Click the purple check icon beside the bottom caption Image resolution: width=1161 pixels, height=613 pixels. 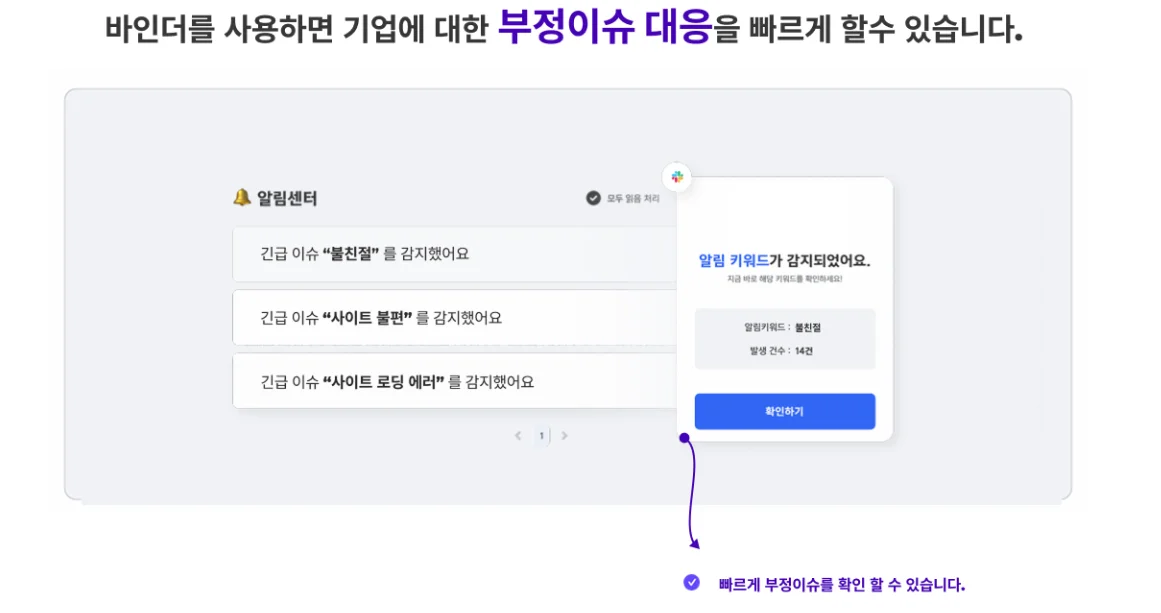coord(691,583)
